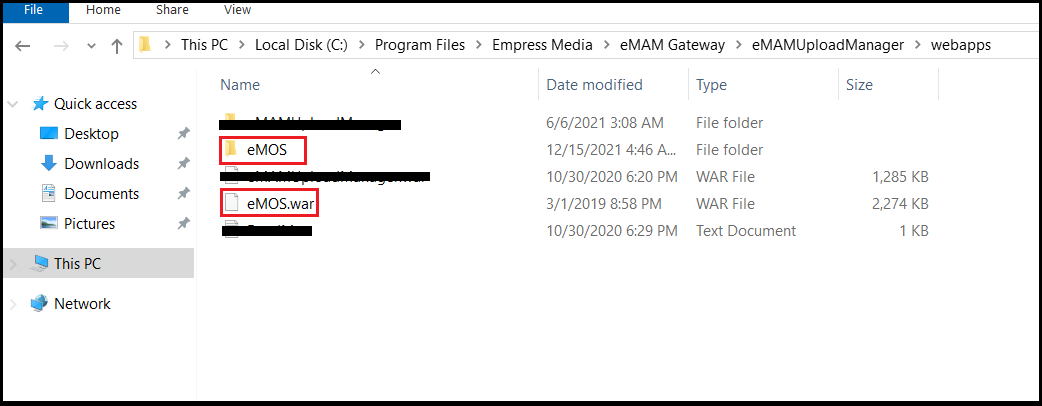
Task: Select the eMOS.war file icon
Action: [x=231, y=202]
